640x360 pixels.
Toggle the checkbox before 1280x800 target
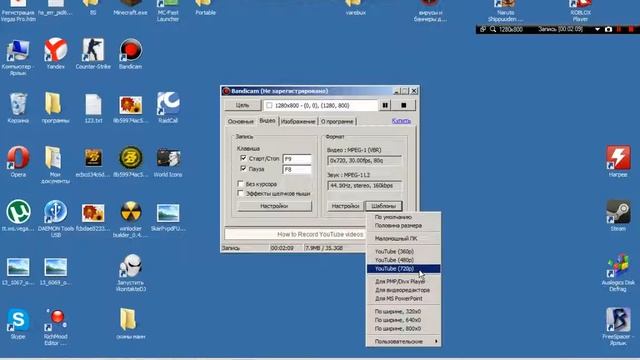coord(269,105)
